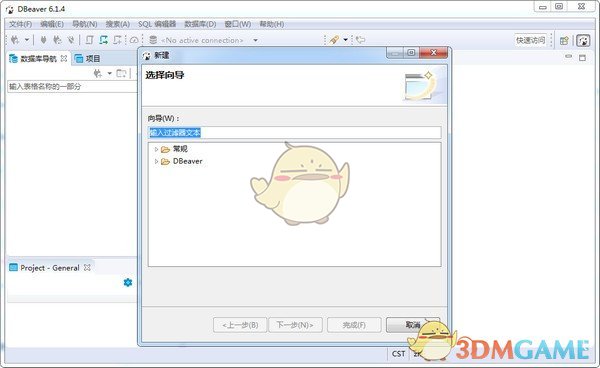Click the 取消 cancel button
Image resolution: width=600 pixels, height=368 pixels.
coord(413,325)
